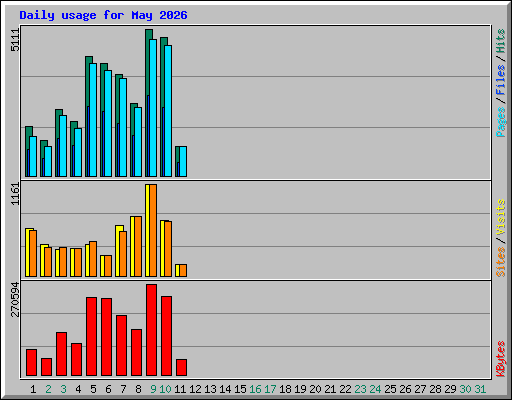Screen dimensions: 512x400
Task: Click the tallest orange Sites bar, day 9
Action: [153, 230]
